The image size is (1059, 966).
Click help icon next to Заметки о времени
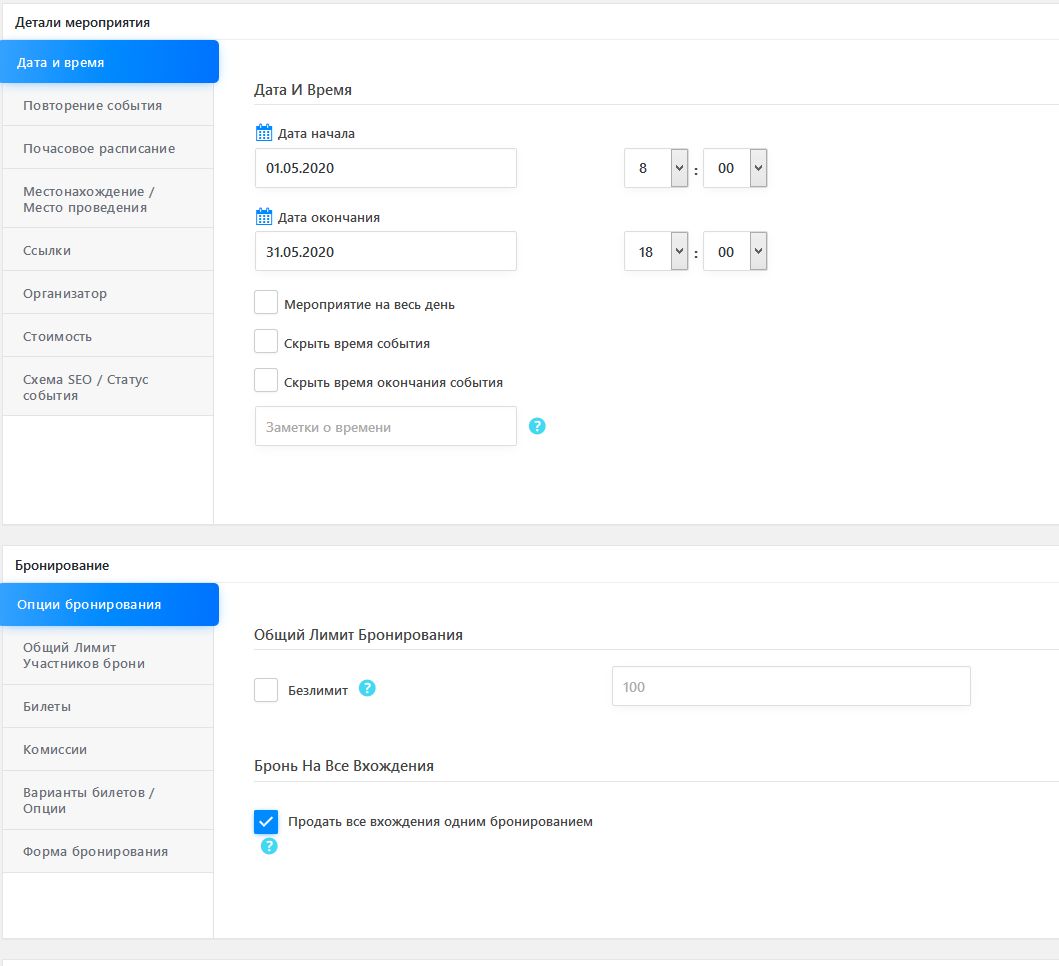(x=537, y=427)
